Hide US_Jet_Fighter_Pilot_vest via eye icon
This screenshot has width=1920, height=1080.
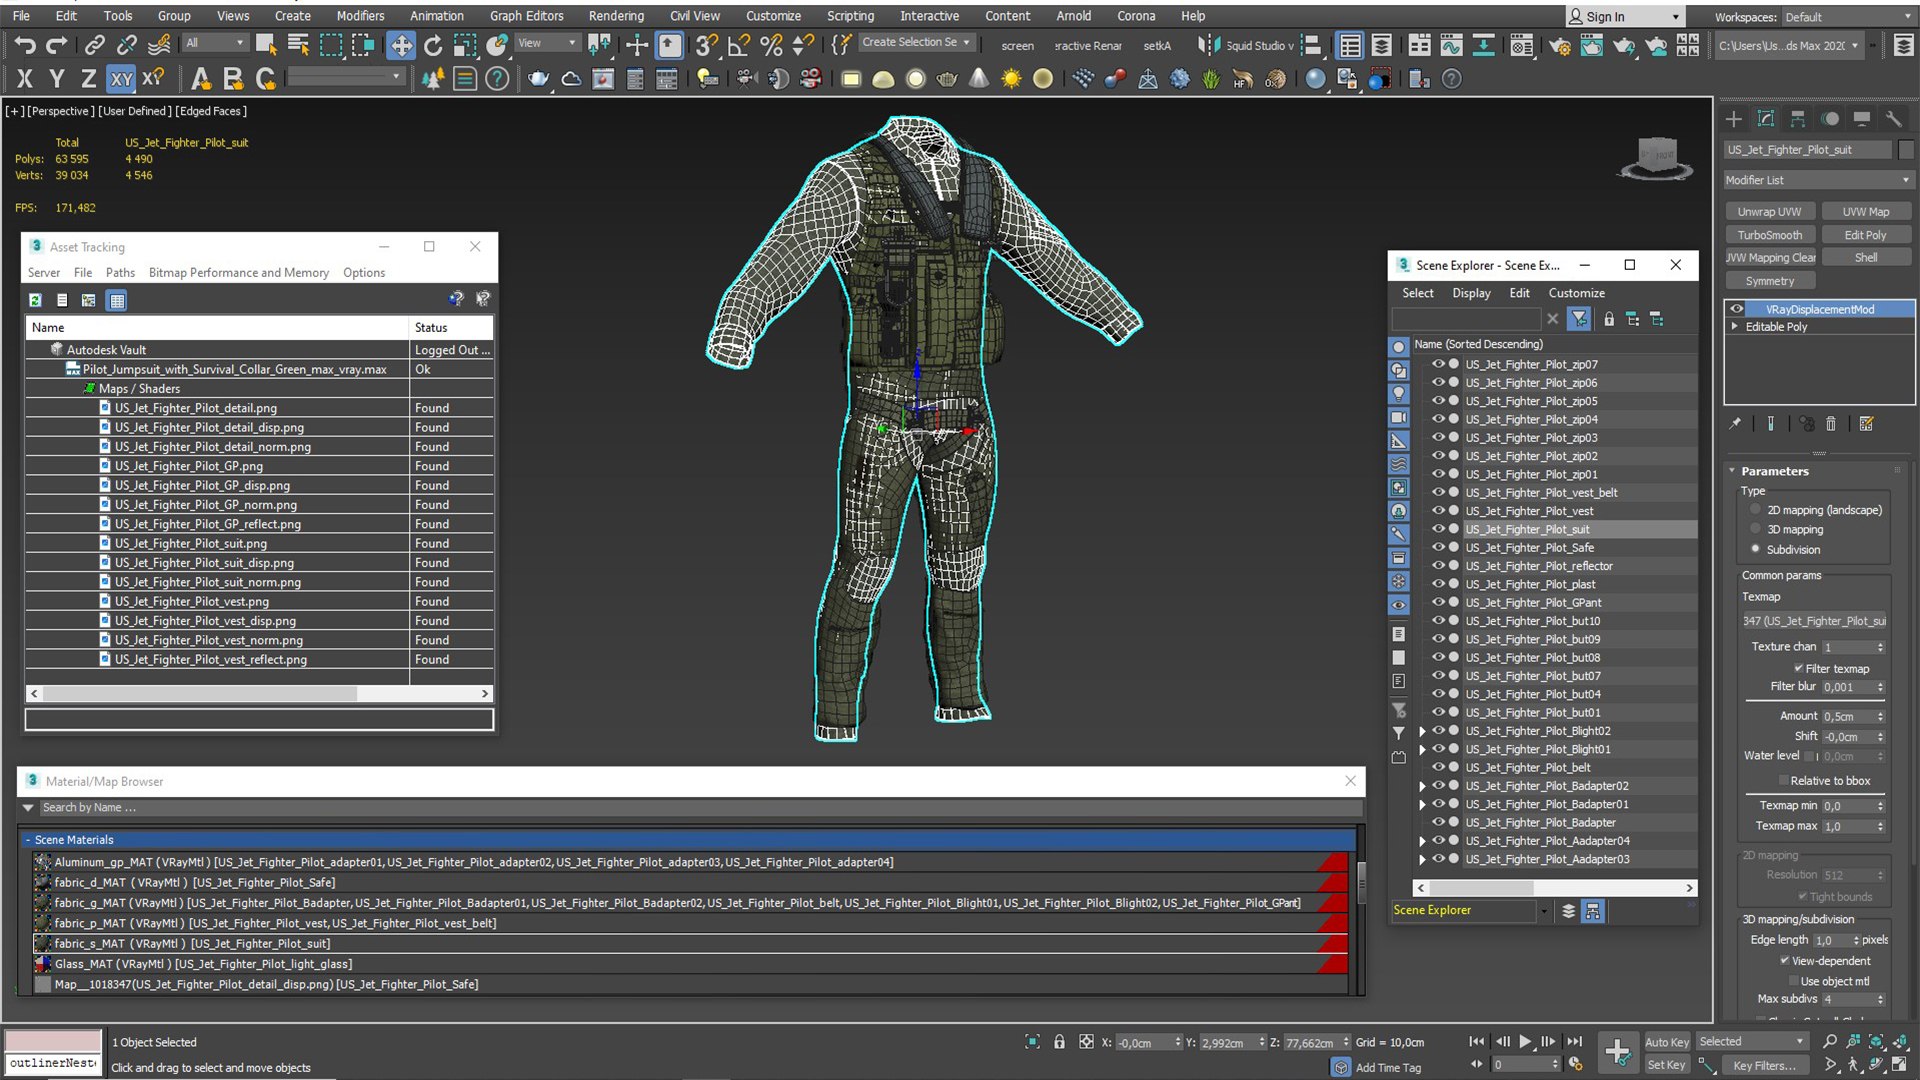pos(1438,511)
